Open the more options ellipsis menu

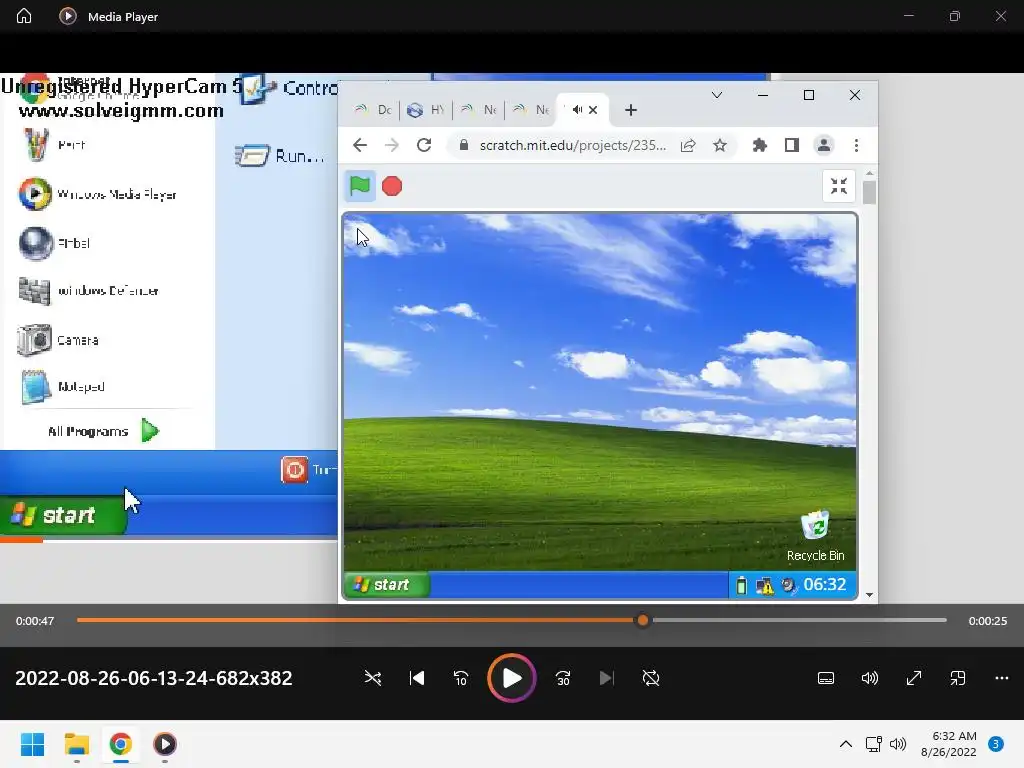(x=1001, y=678)
